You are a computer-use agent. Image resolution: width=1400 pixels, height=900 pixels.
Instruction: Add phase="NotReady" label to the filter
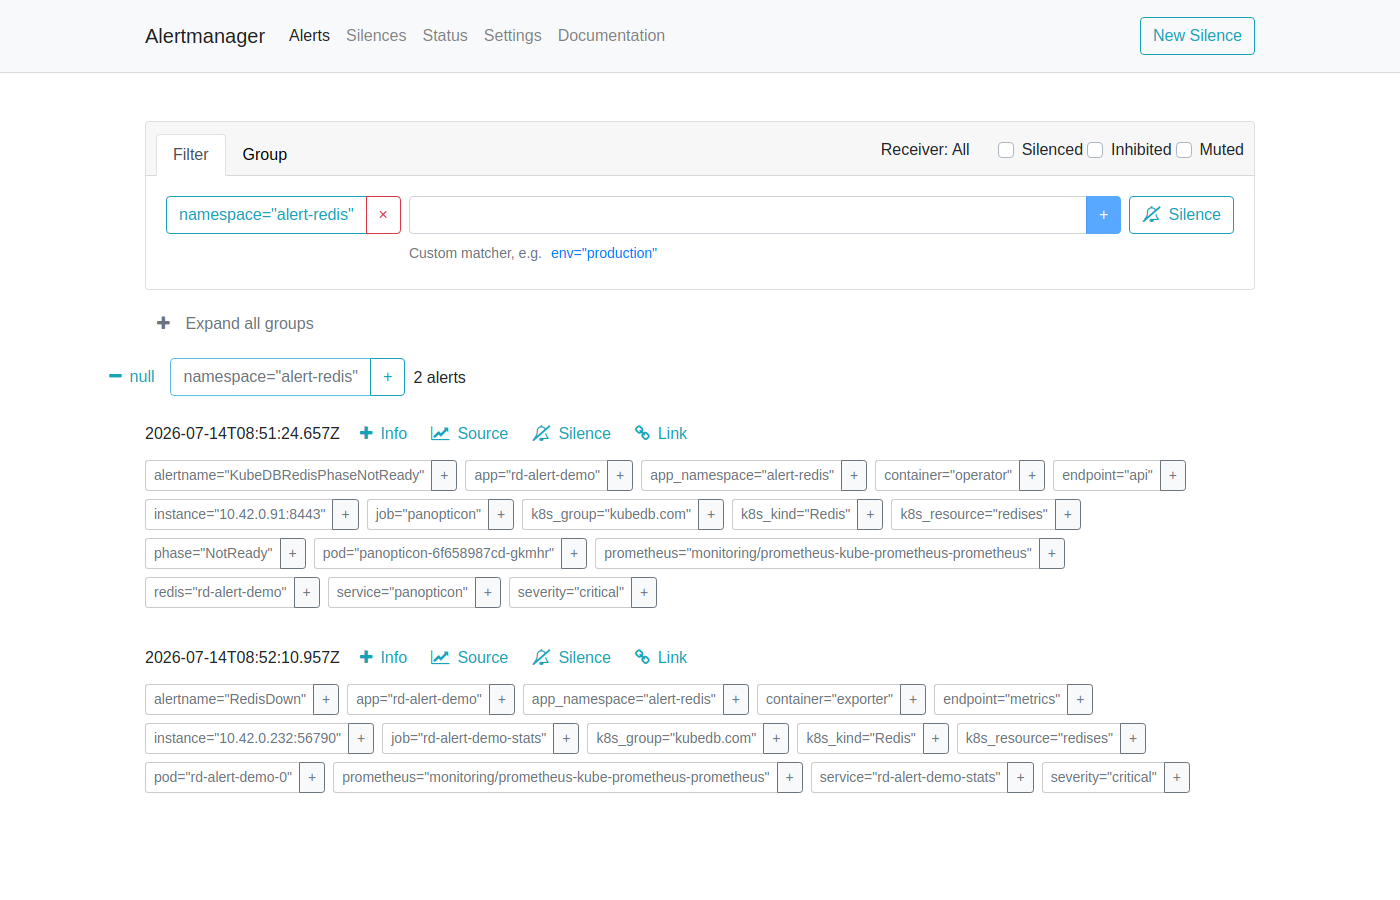[292, 553]
